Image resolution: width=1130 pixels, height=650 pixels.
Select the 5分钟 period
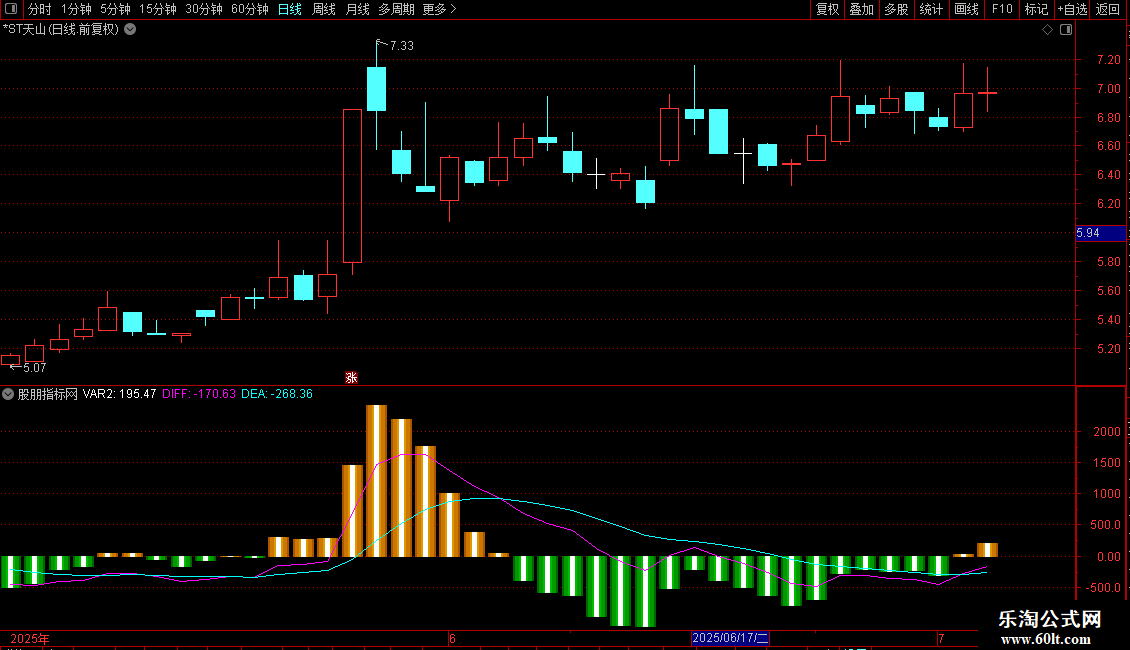click(115, 9)
